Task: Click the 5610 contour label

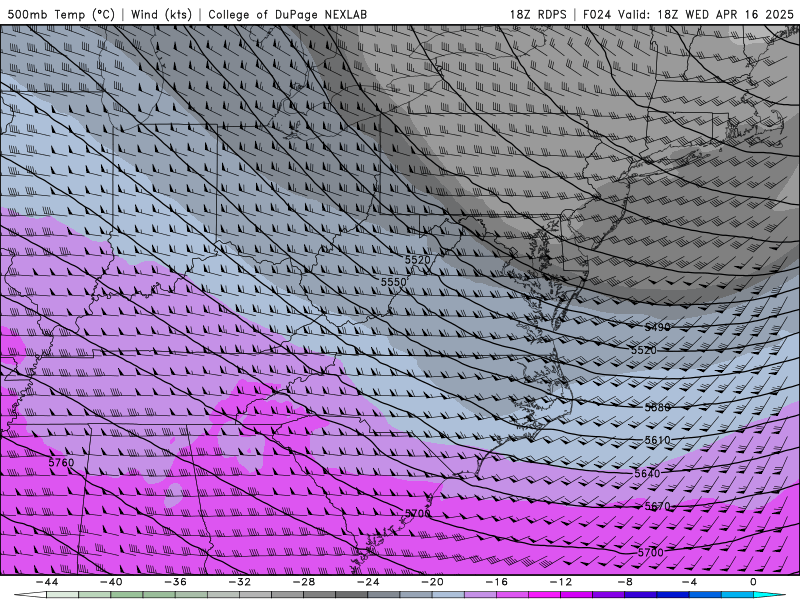Action: [658, 440]
